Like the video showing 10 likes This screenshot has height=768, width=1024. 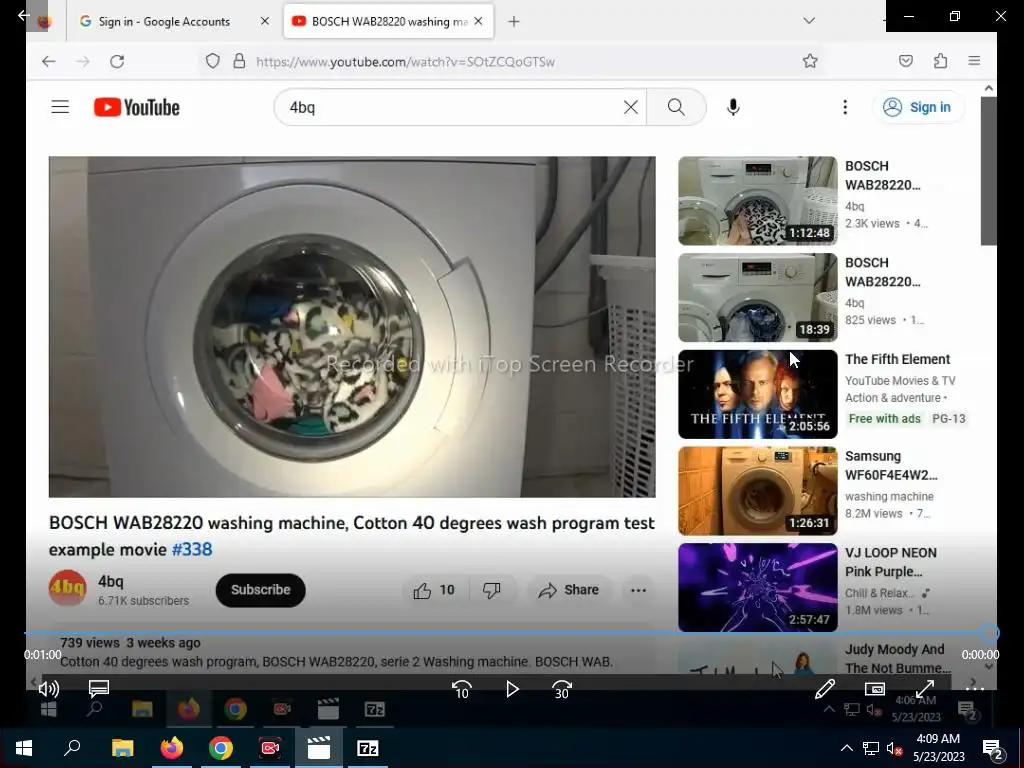(434, 590)
